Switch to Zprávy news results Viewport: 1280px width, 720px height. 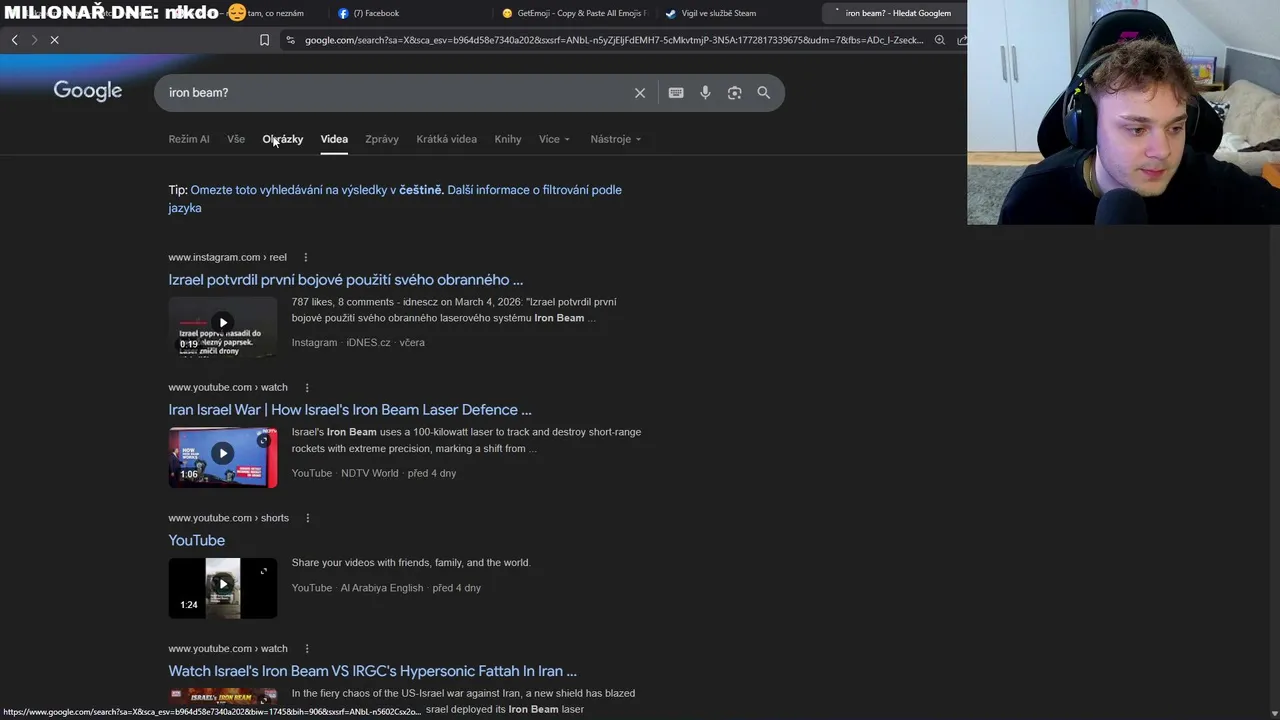pos(382,139)
